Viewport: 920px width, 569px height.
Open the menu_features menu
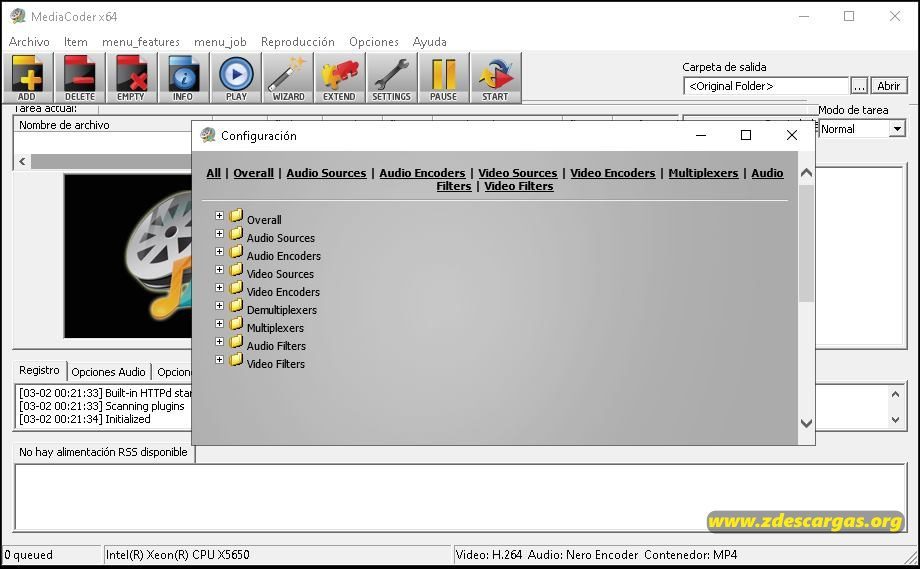click(x=141, y=42)
